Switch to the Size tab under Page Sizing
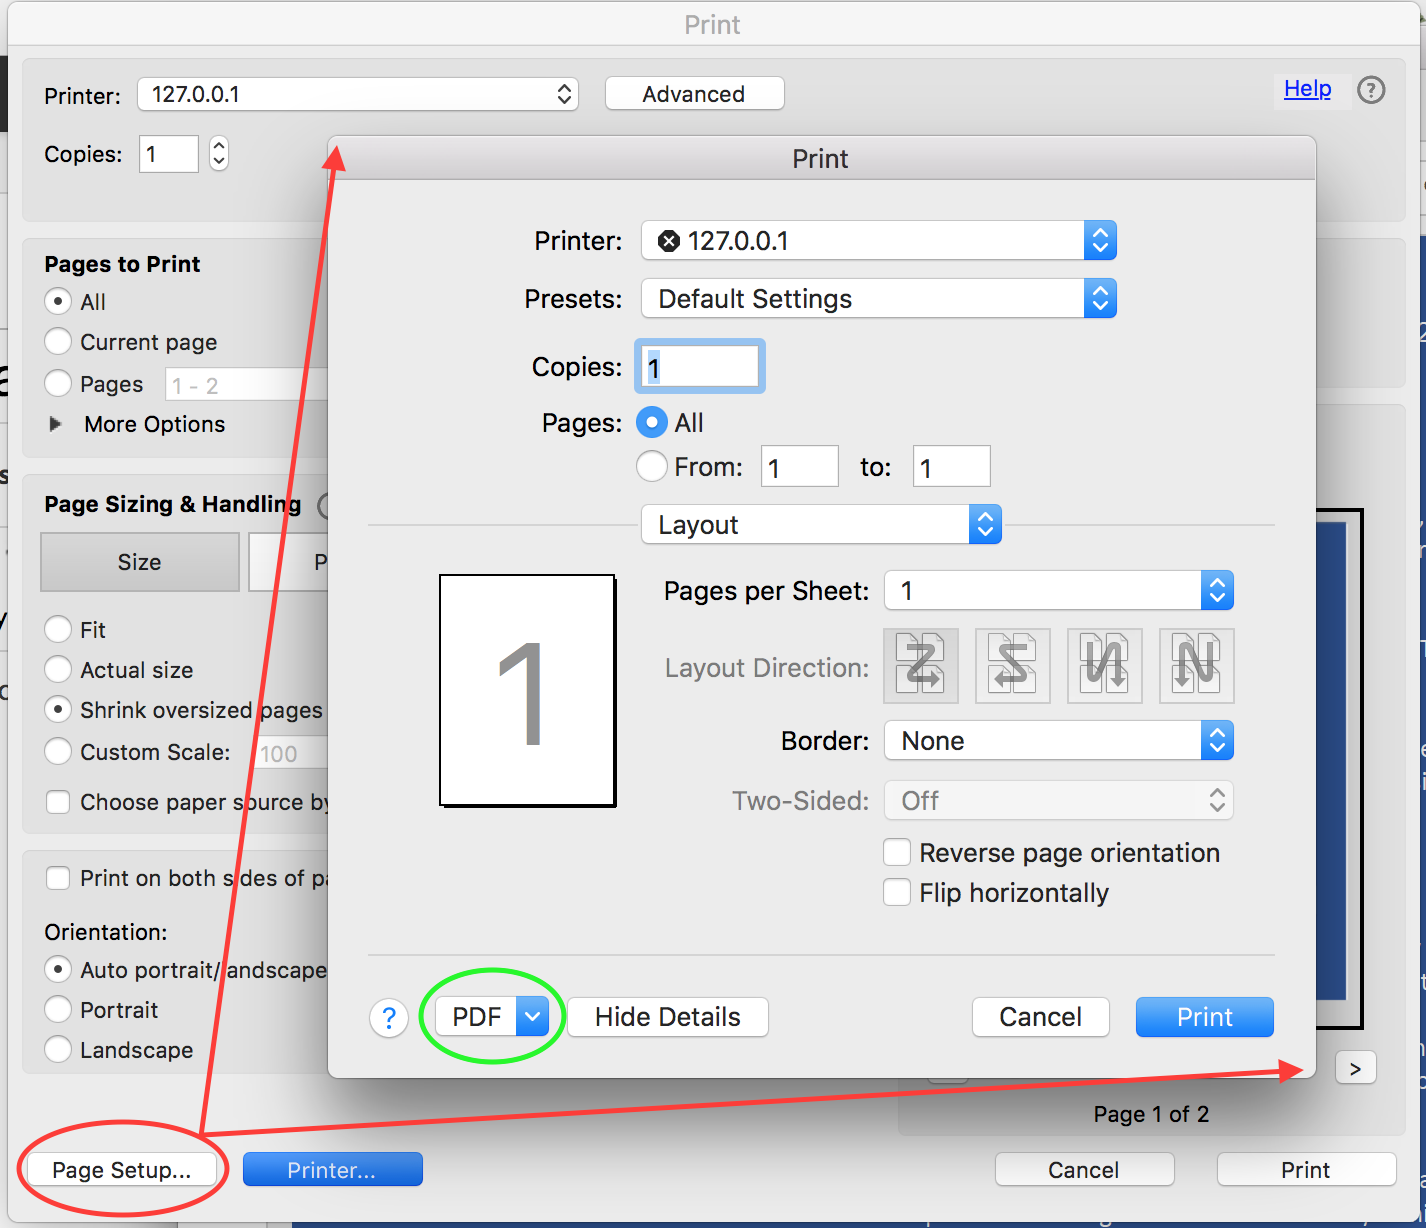 click(140, 562)
